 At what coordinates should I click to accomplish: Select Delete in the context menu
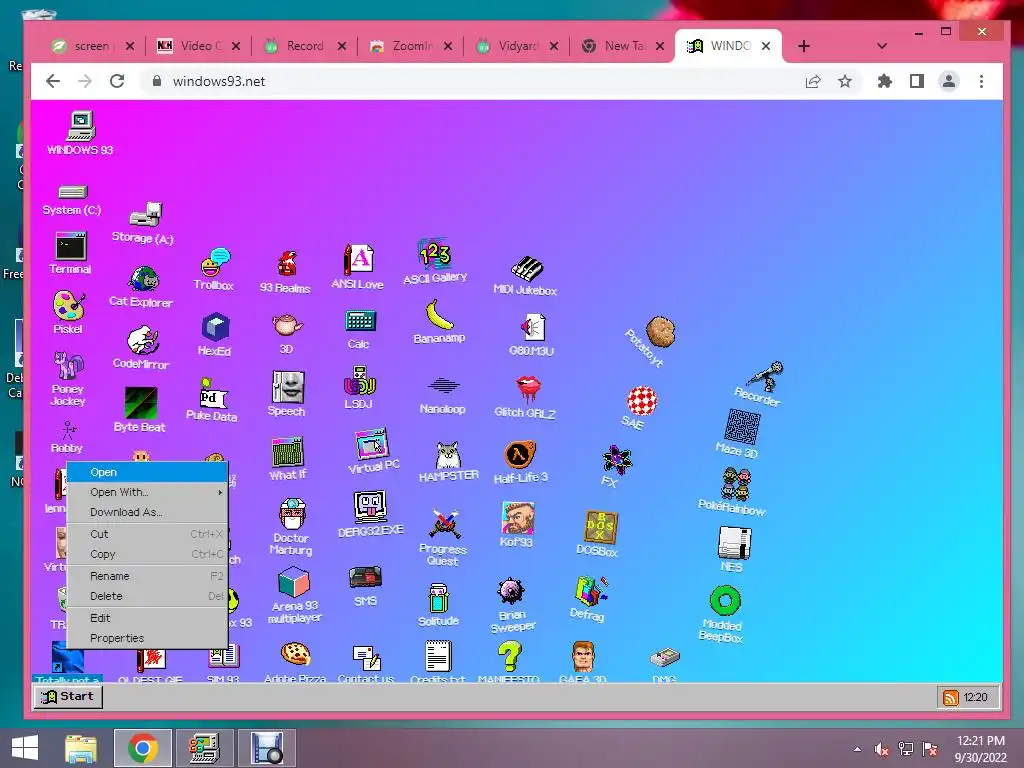click(x=148, y=596)
